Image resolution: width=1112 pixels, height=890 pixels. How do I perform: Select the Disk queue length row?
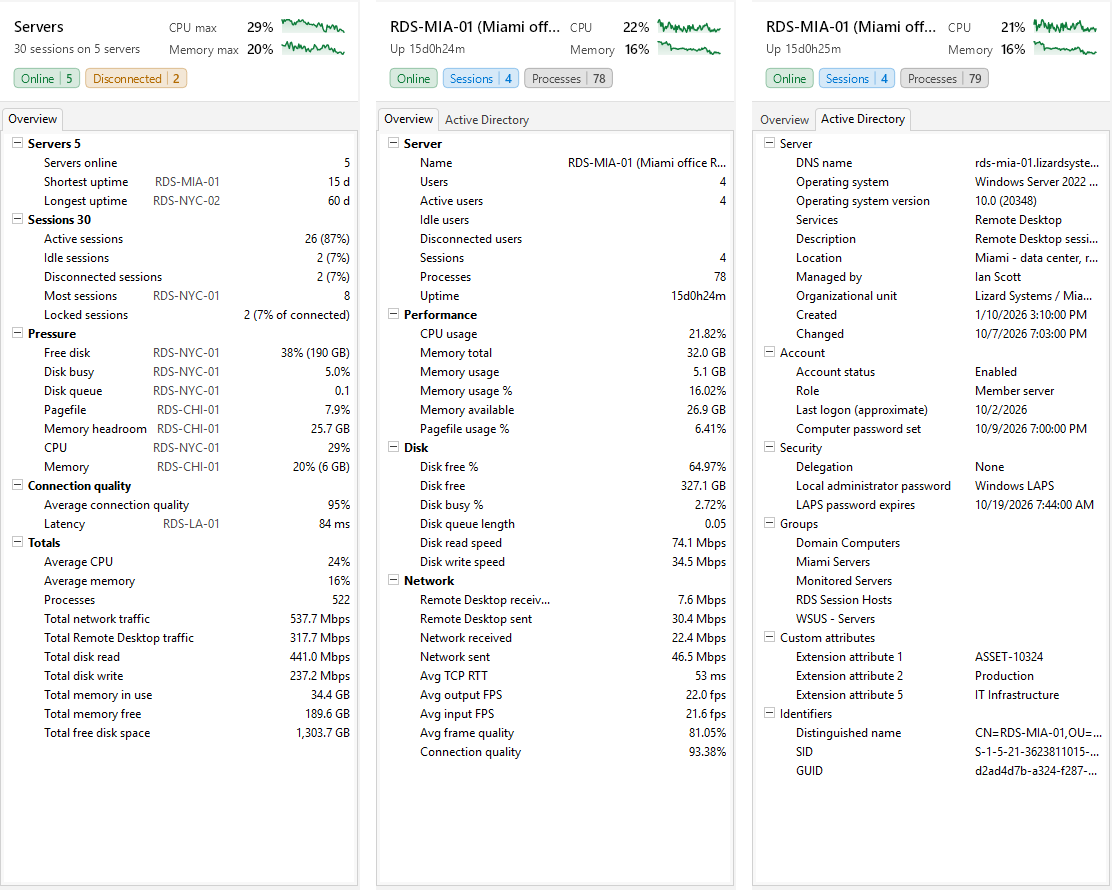[557, 523]
